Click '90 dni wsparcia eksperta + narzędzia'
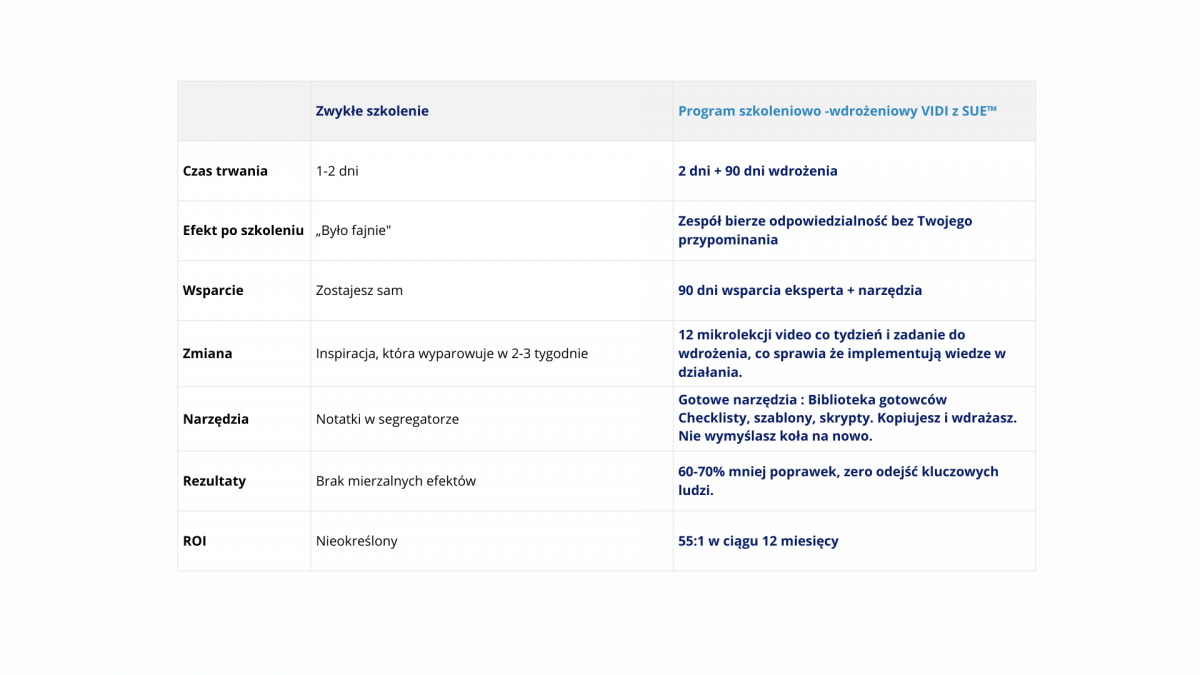Viewport: 1200px width, 675px height. point(799,291)
